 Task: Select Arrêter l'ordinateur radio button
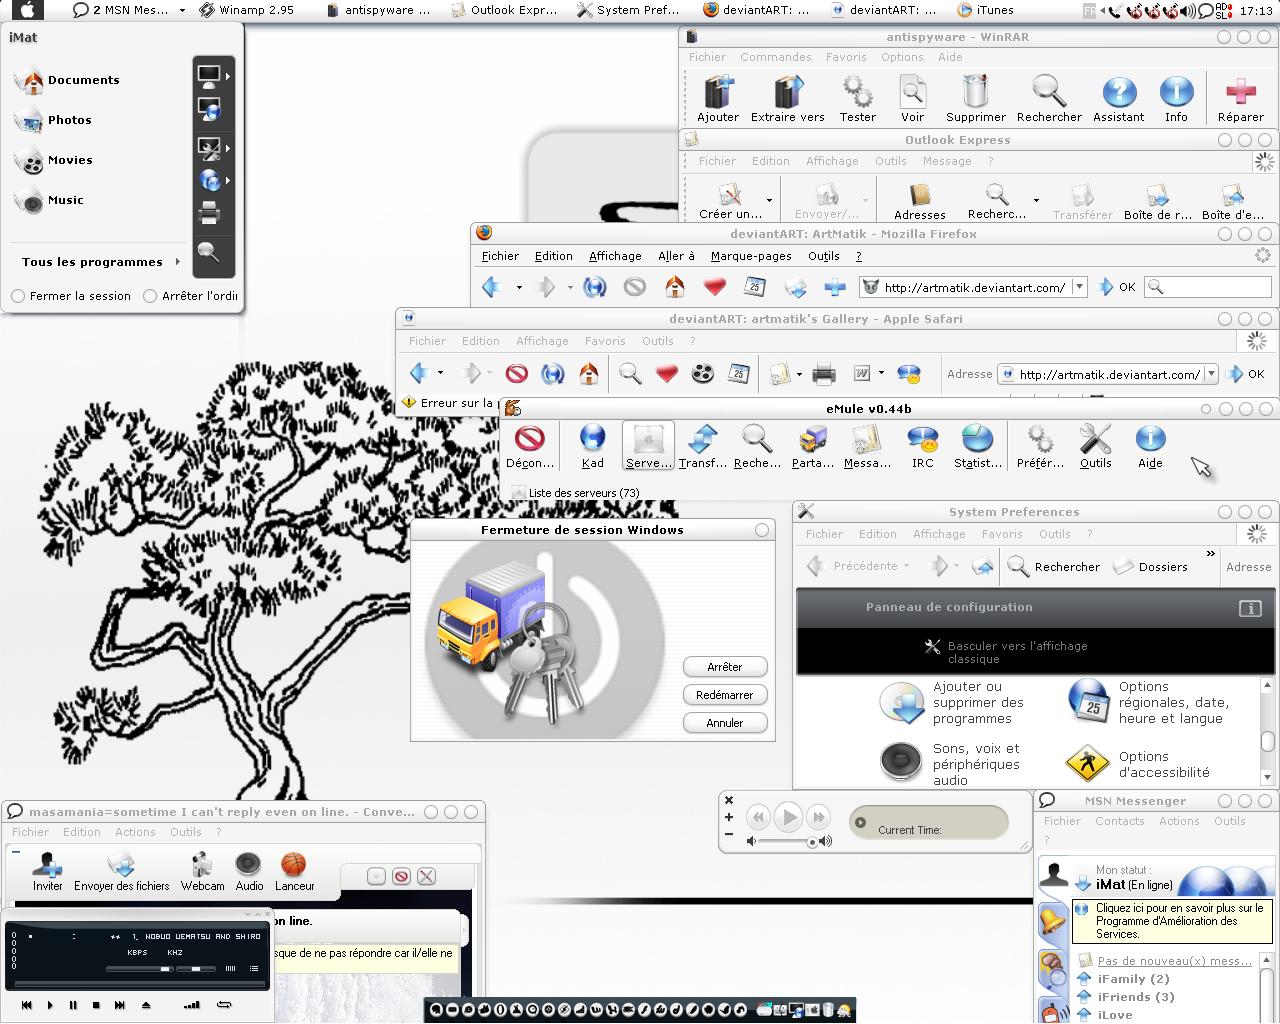click(150, 296)
